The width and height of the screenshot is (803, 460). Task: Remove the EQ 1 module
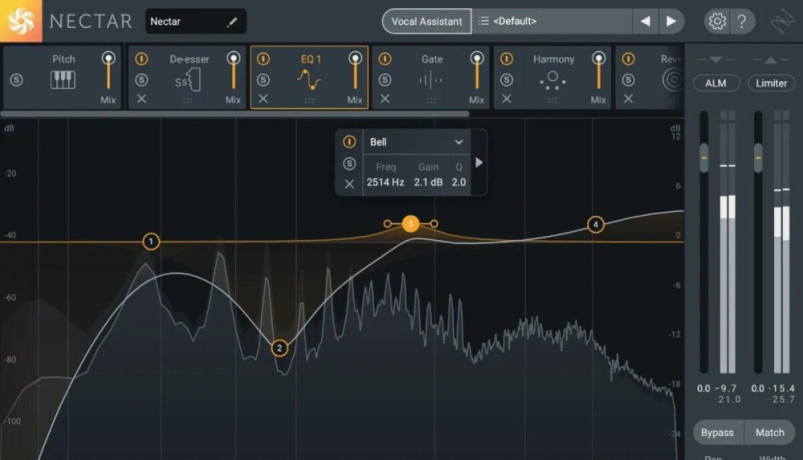(x=263, y=98)
